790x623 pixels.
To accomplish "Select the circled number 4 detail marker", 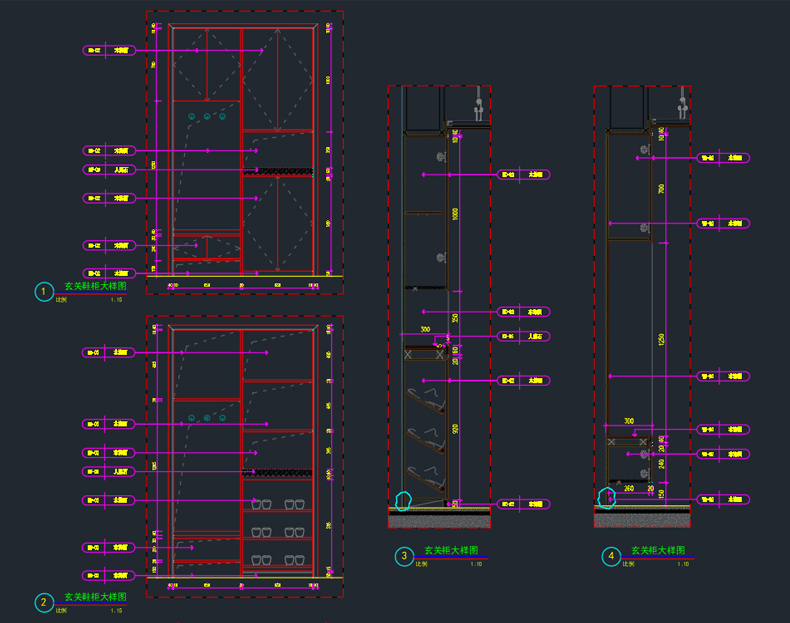I will pos(611,556).
